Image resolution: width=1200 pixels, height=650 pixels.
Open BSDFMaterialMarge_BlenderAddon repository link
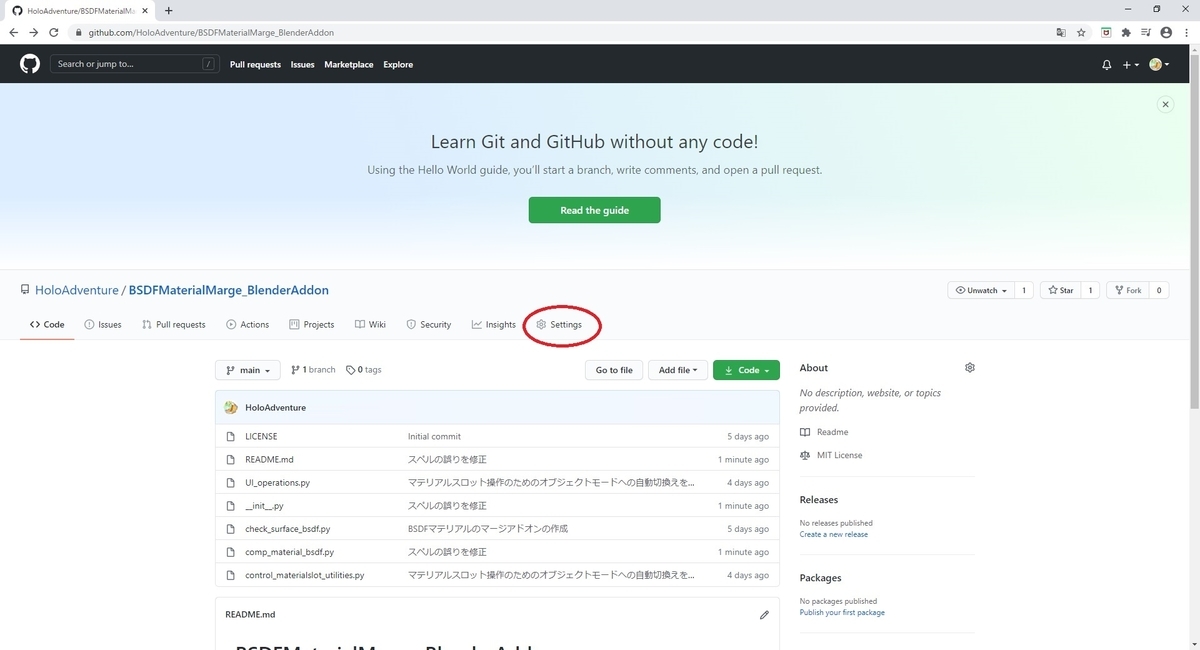click(x=229, y=290)
